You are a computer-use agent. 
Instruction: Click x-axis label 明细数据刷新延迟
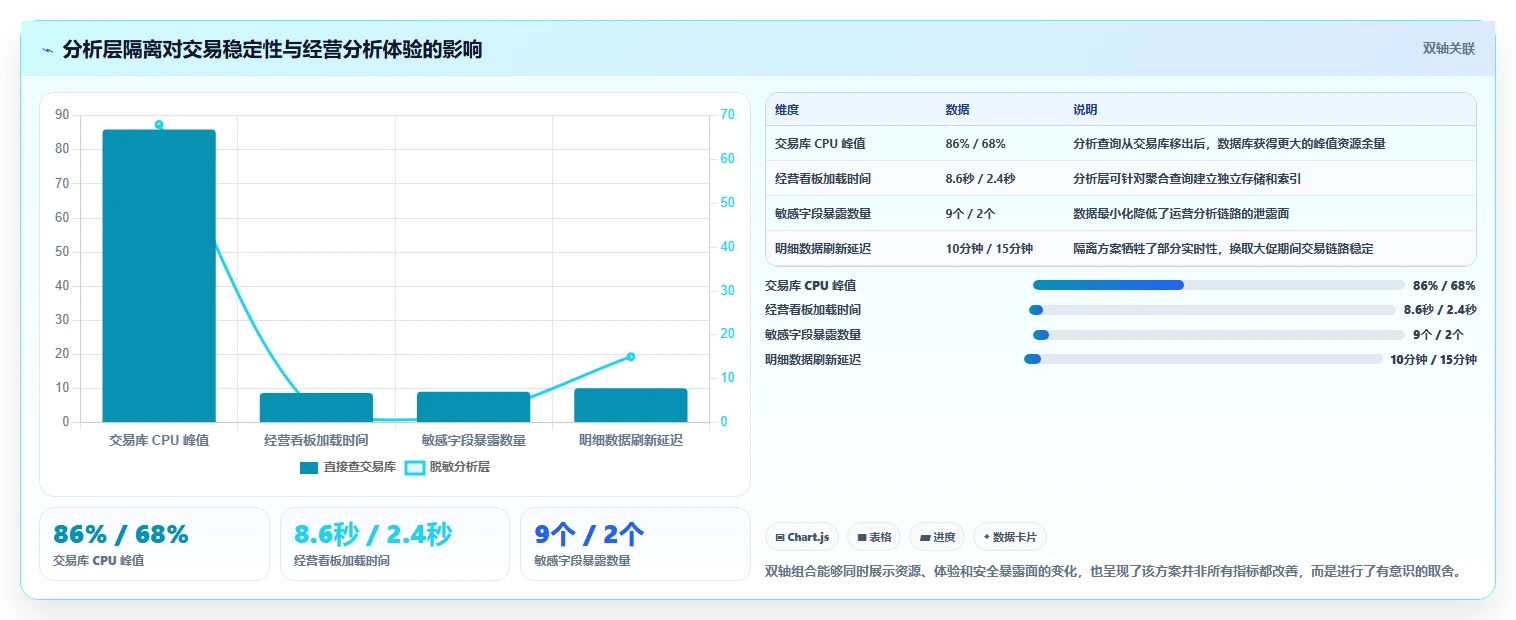pos(631,440)
